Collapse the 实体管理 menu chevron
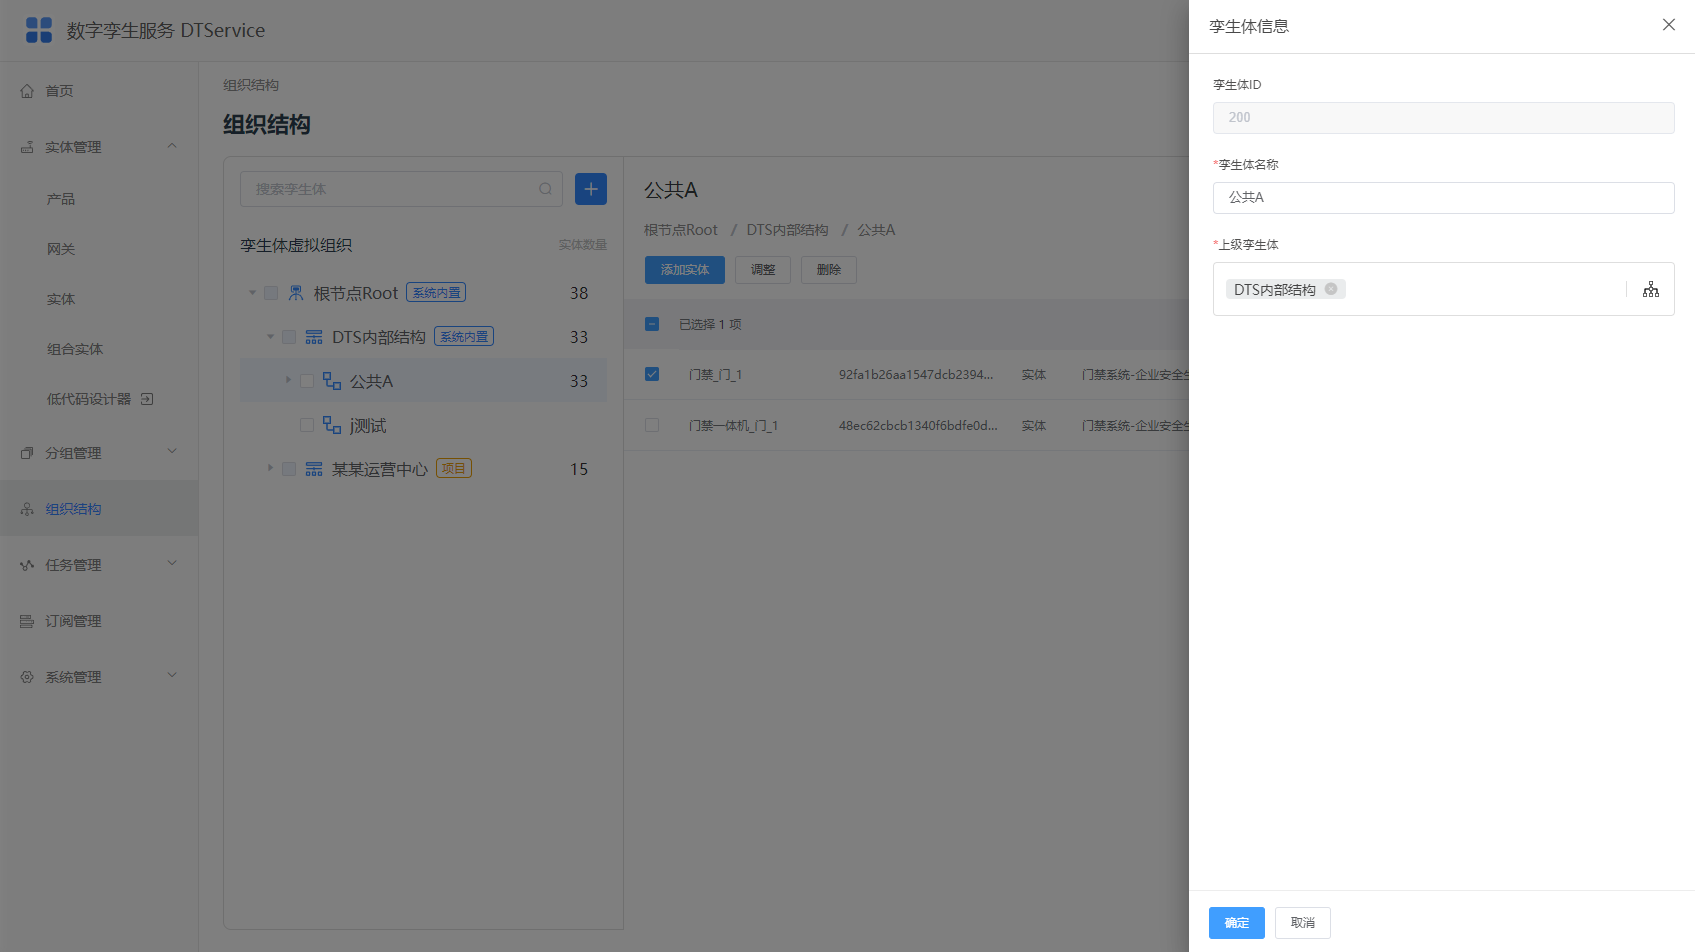 pos(172,146)
